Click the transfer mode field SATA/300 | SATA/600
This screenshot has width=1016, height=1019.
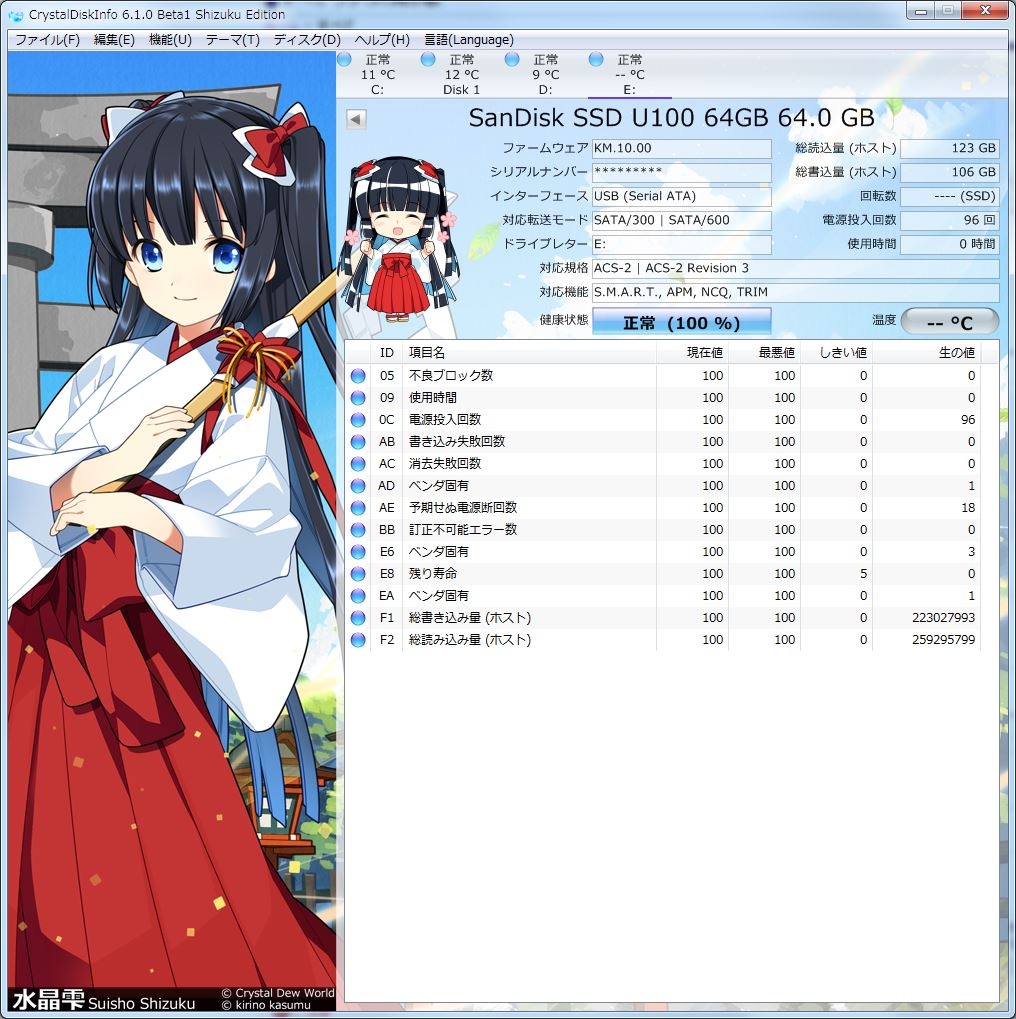(681, 220)
